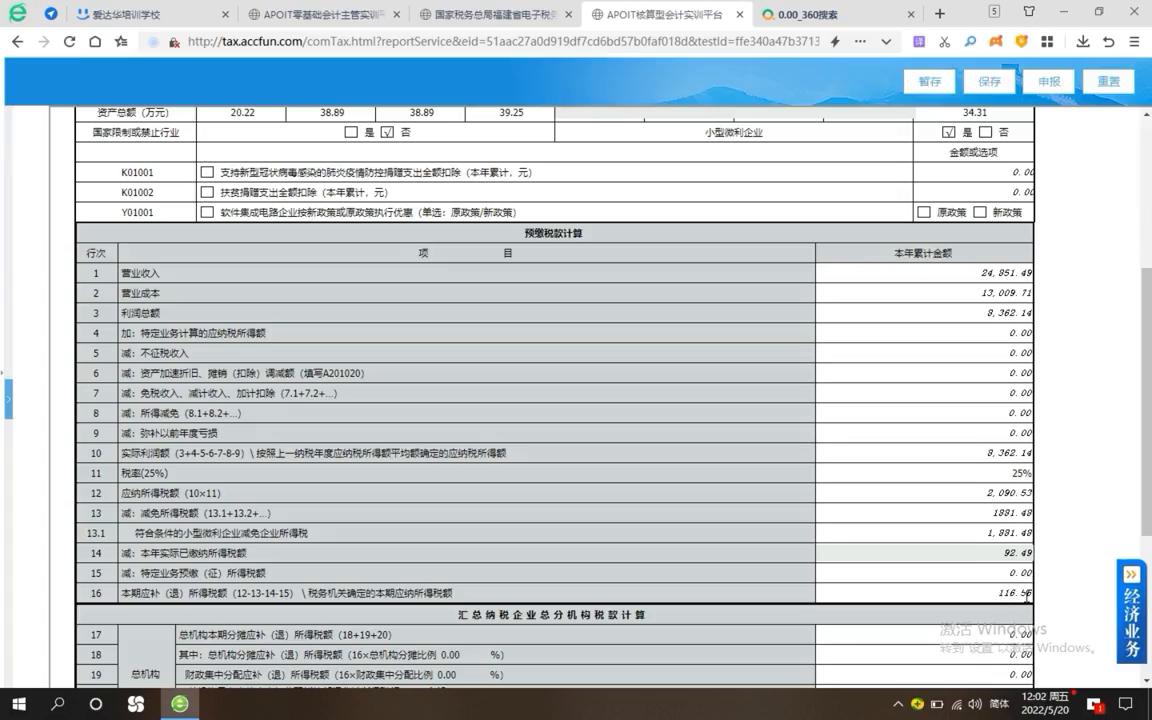Expand hidden icons in the system tray
1152x720 pixels.
[899, 704]
